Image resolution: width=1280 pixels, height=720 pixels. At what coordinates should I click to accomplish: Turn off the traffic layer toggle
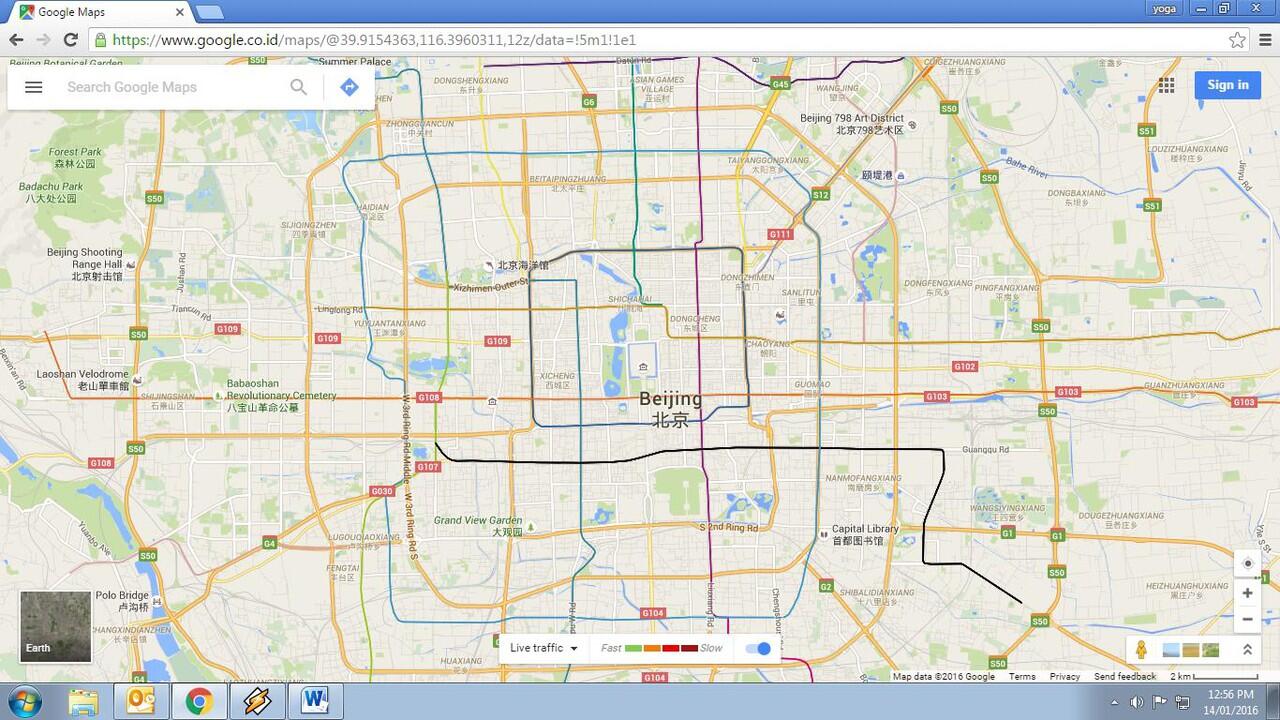(x=758, y=648)
